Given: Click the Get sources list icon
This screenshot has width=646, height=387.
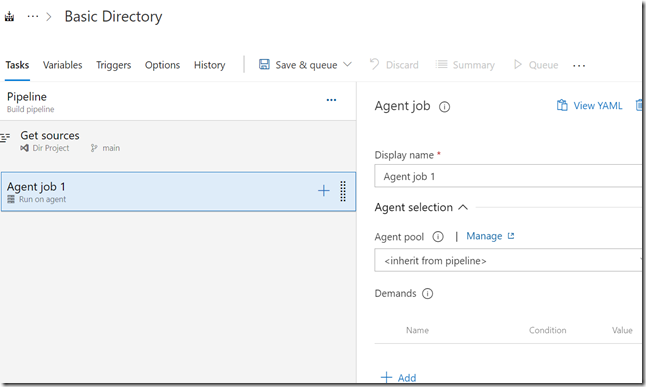Looking at the screenshot, I should 5,137.
